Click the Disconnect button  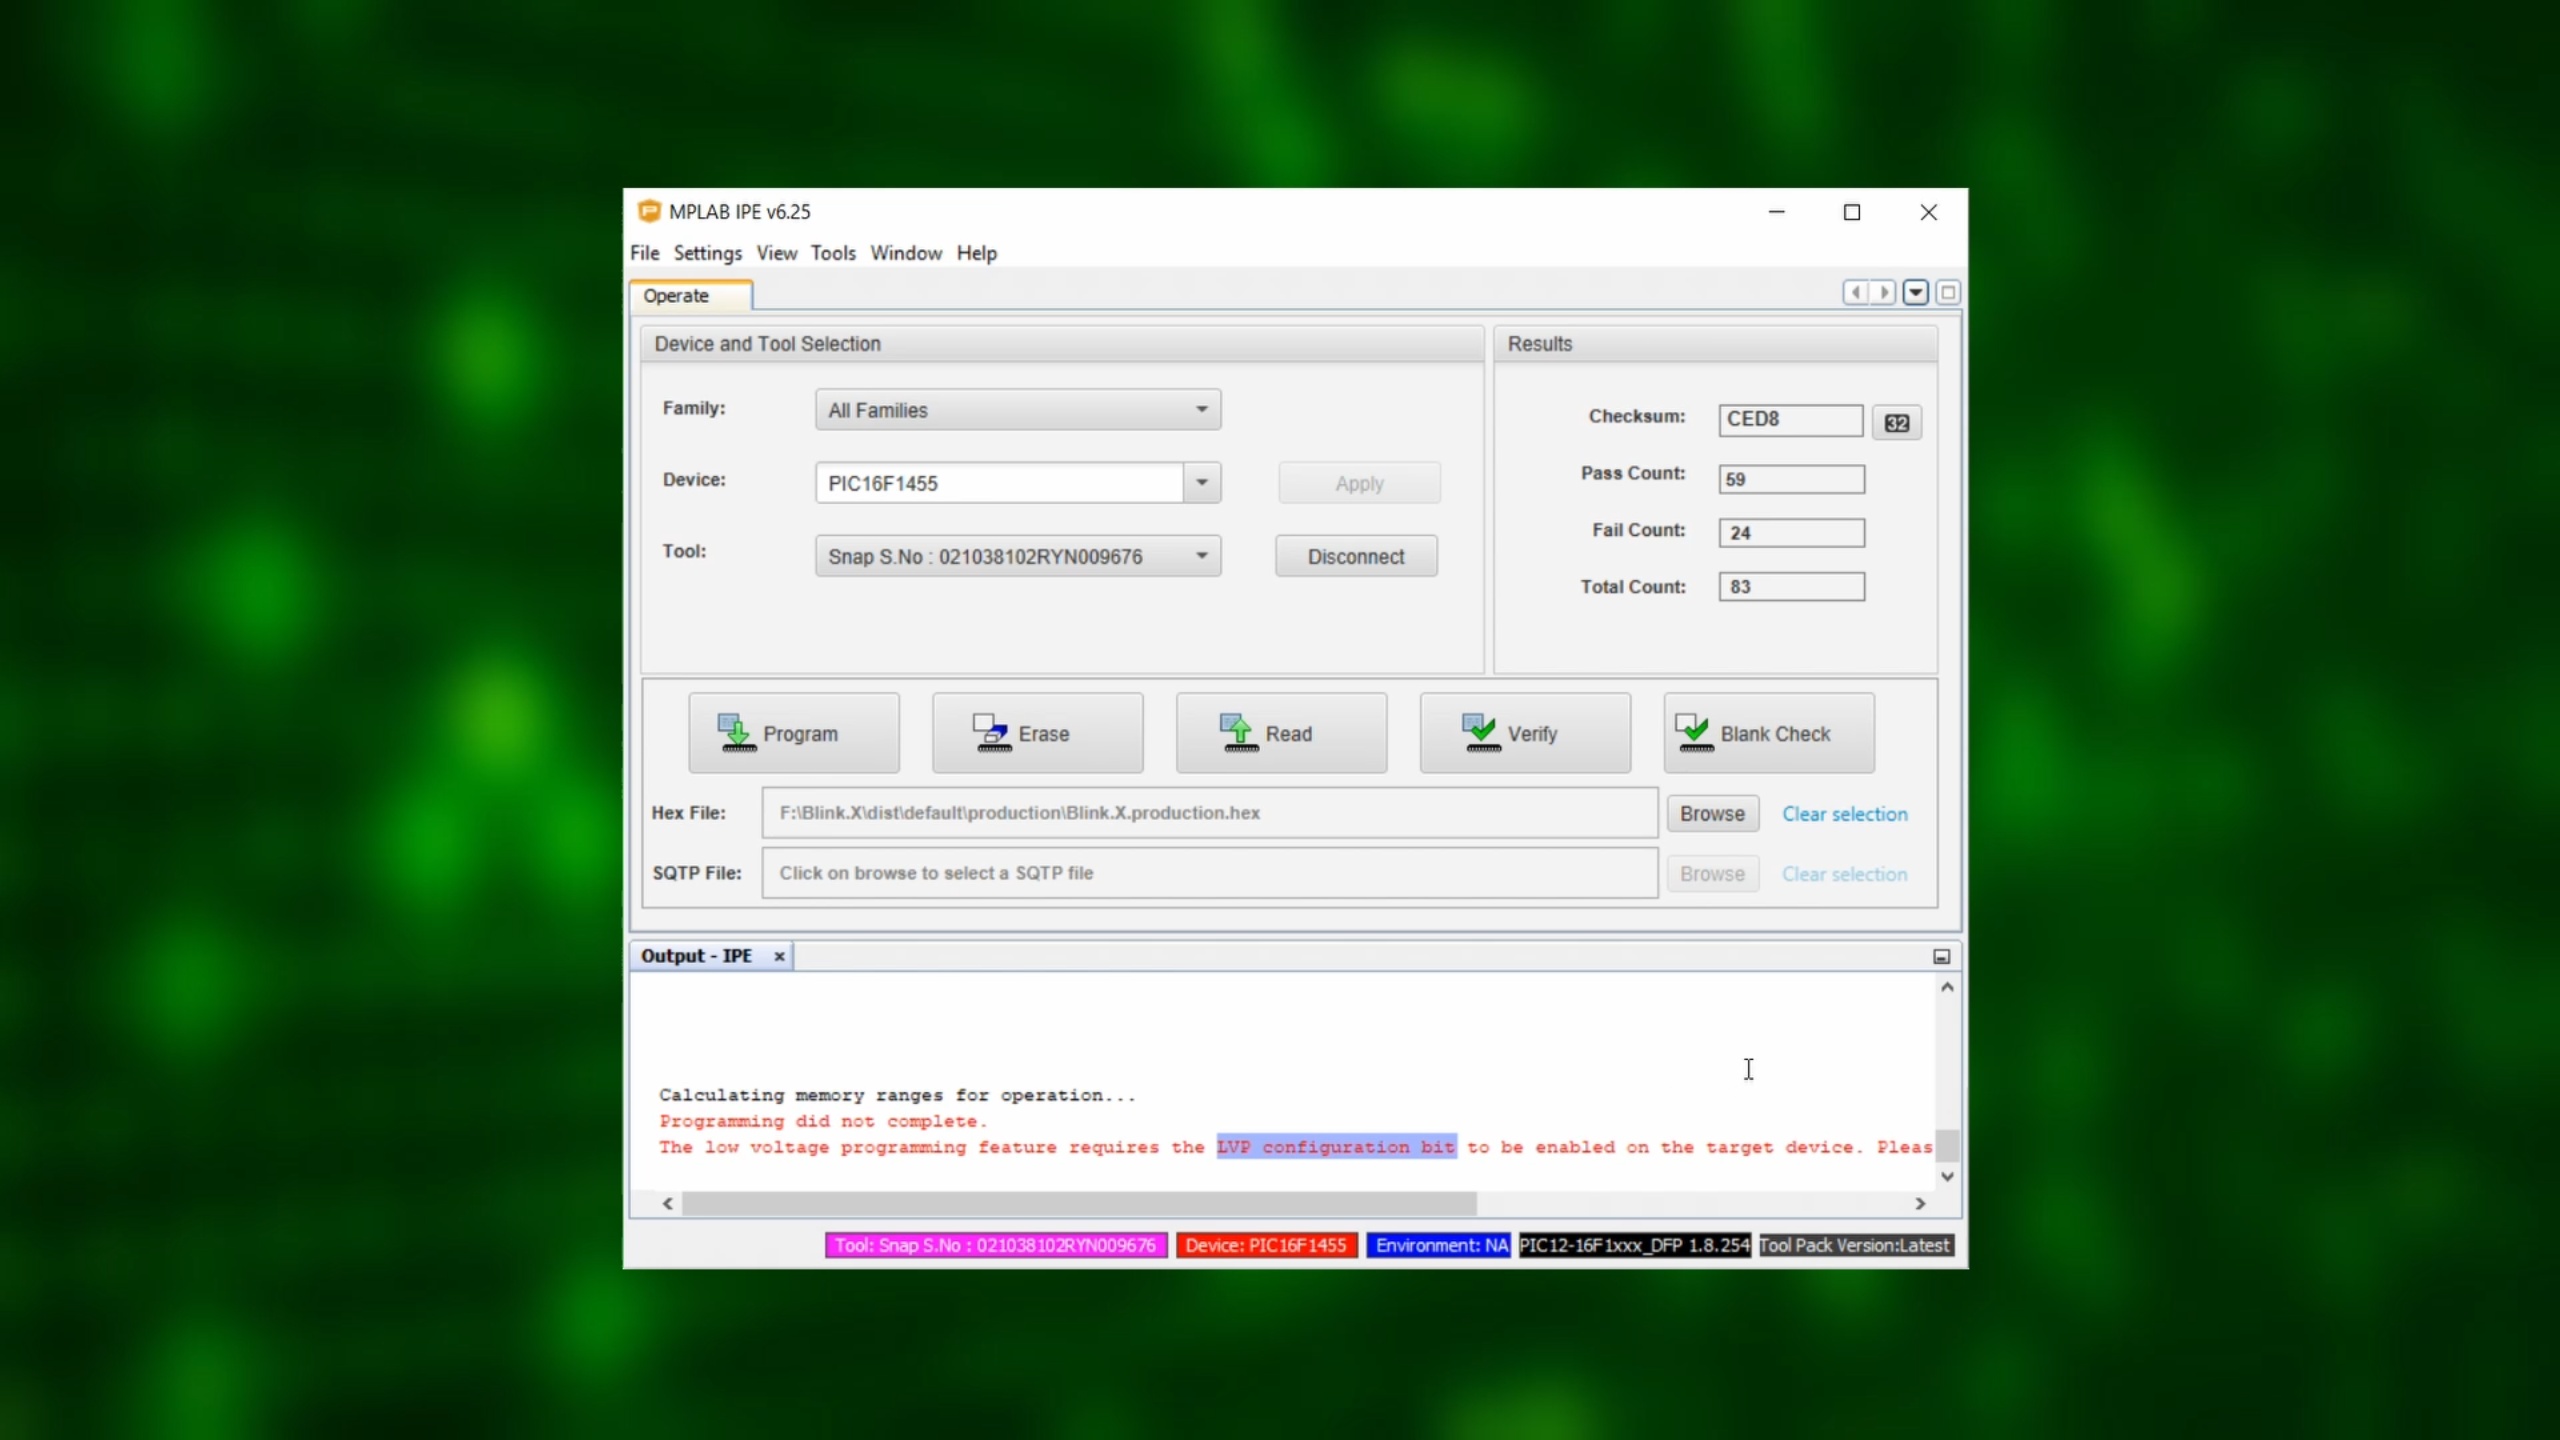click(x=1355, y=557)
